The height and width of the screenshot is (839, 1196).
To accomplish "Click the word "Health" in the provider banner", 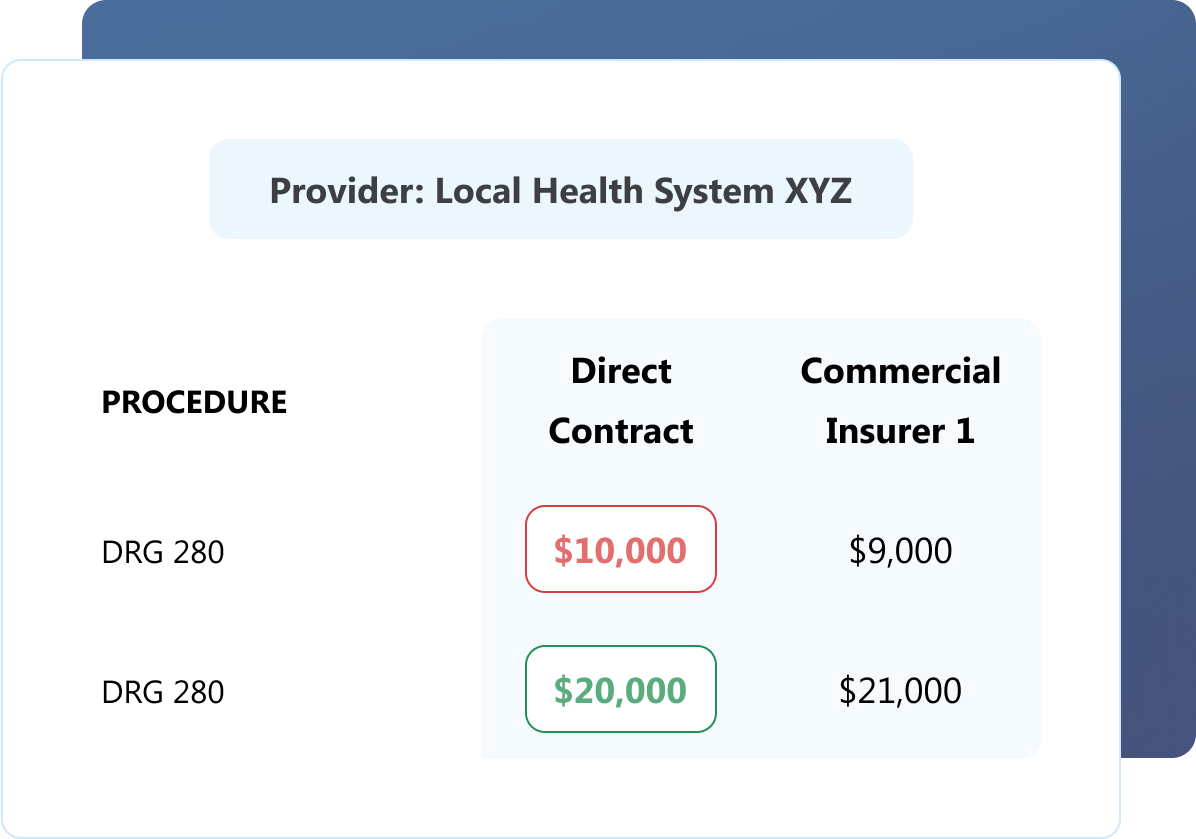I will pyautogui.click(x=588, y=191).
